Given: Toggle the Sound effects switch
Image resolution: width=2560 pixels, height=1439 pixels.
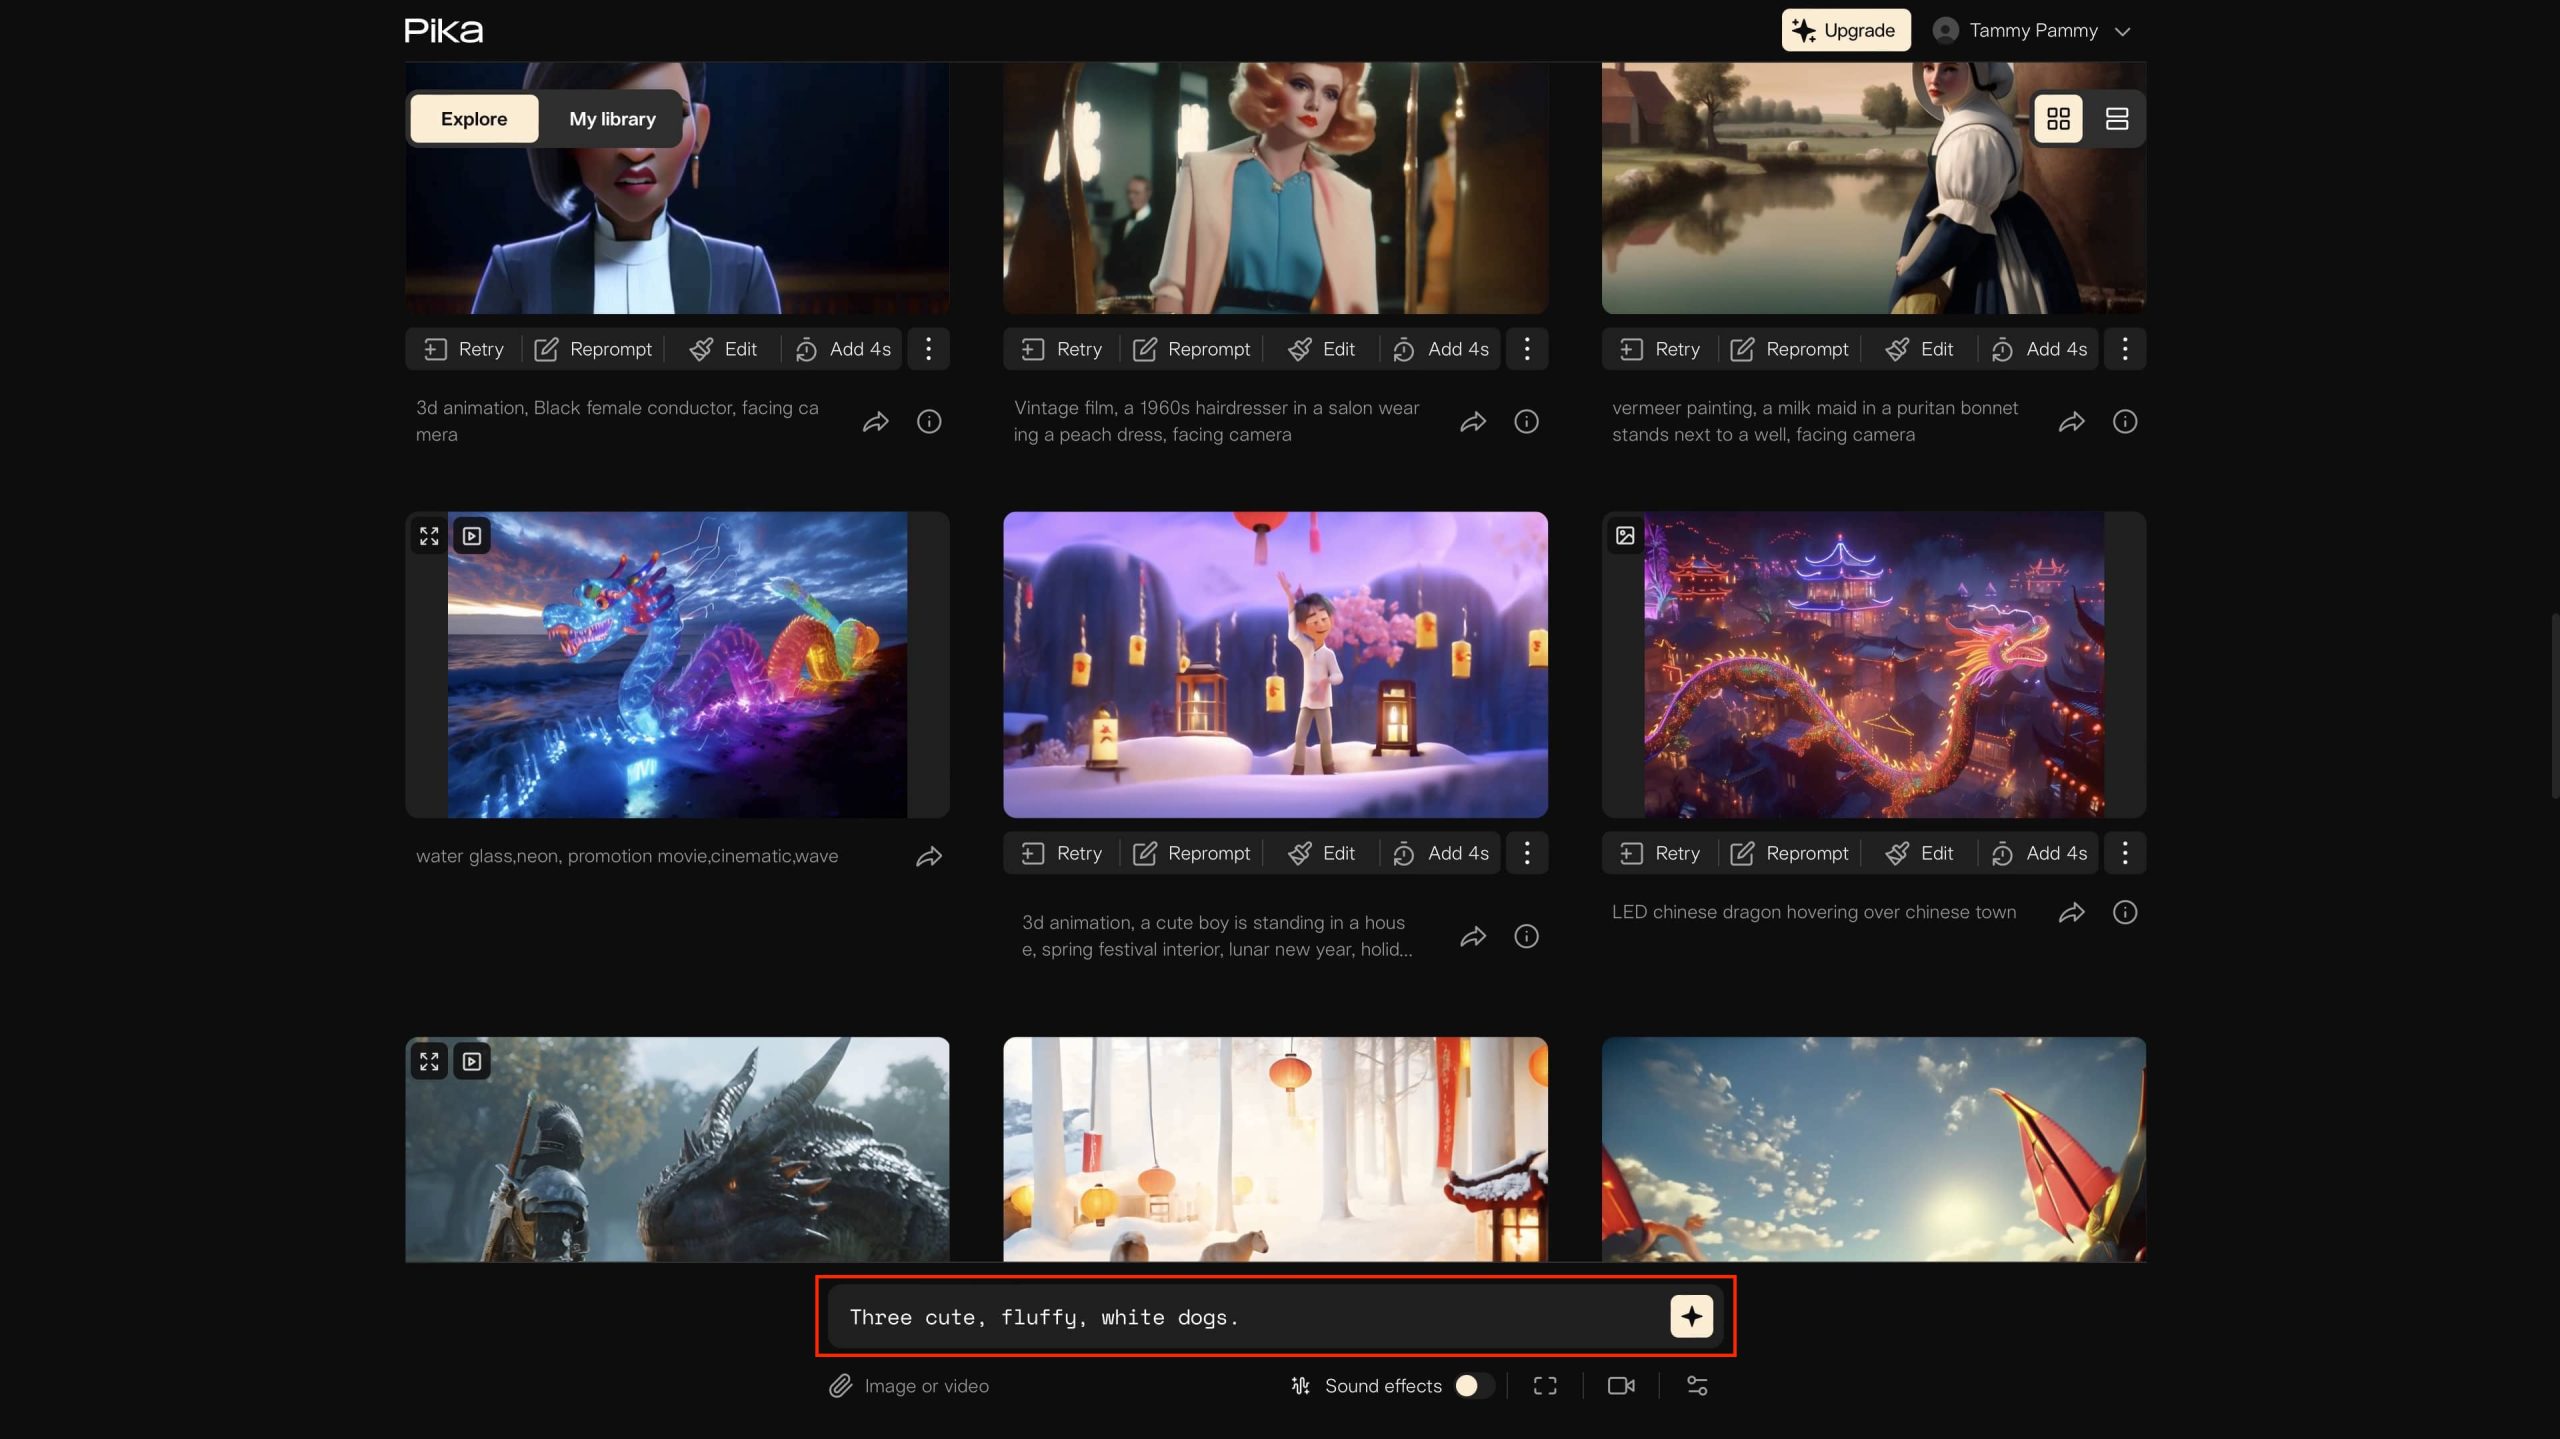Looking at the screenshot, I should click(x=1473, y=1385).
